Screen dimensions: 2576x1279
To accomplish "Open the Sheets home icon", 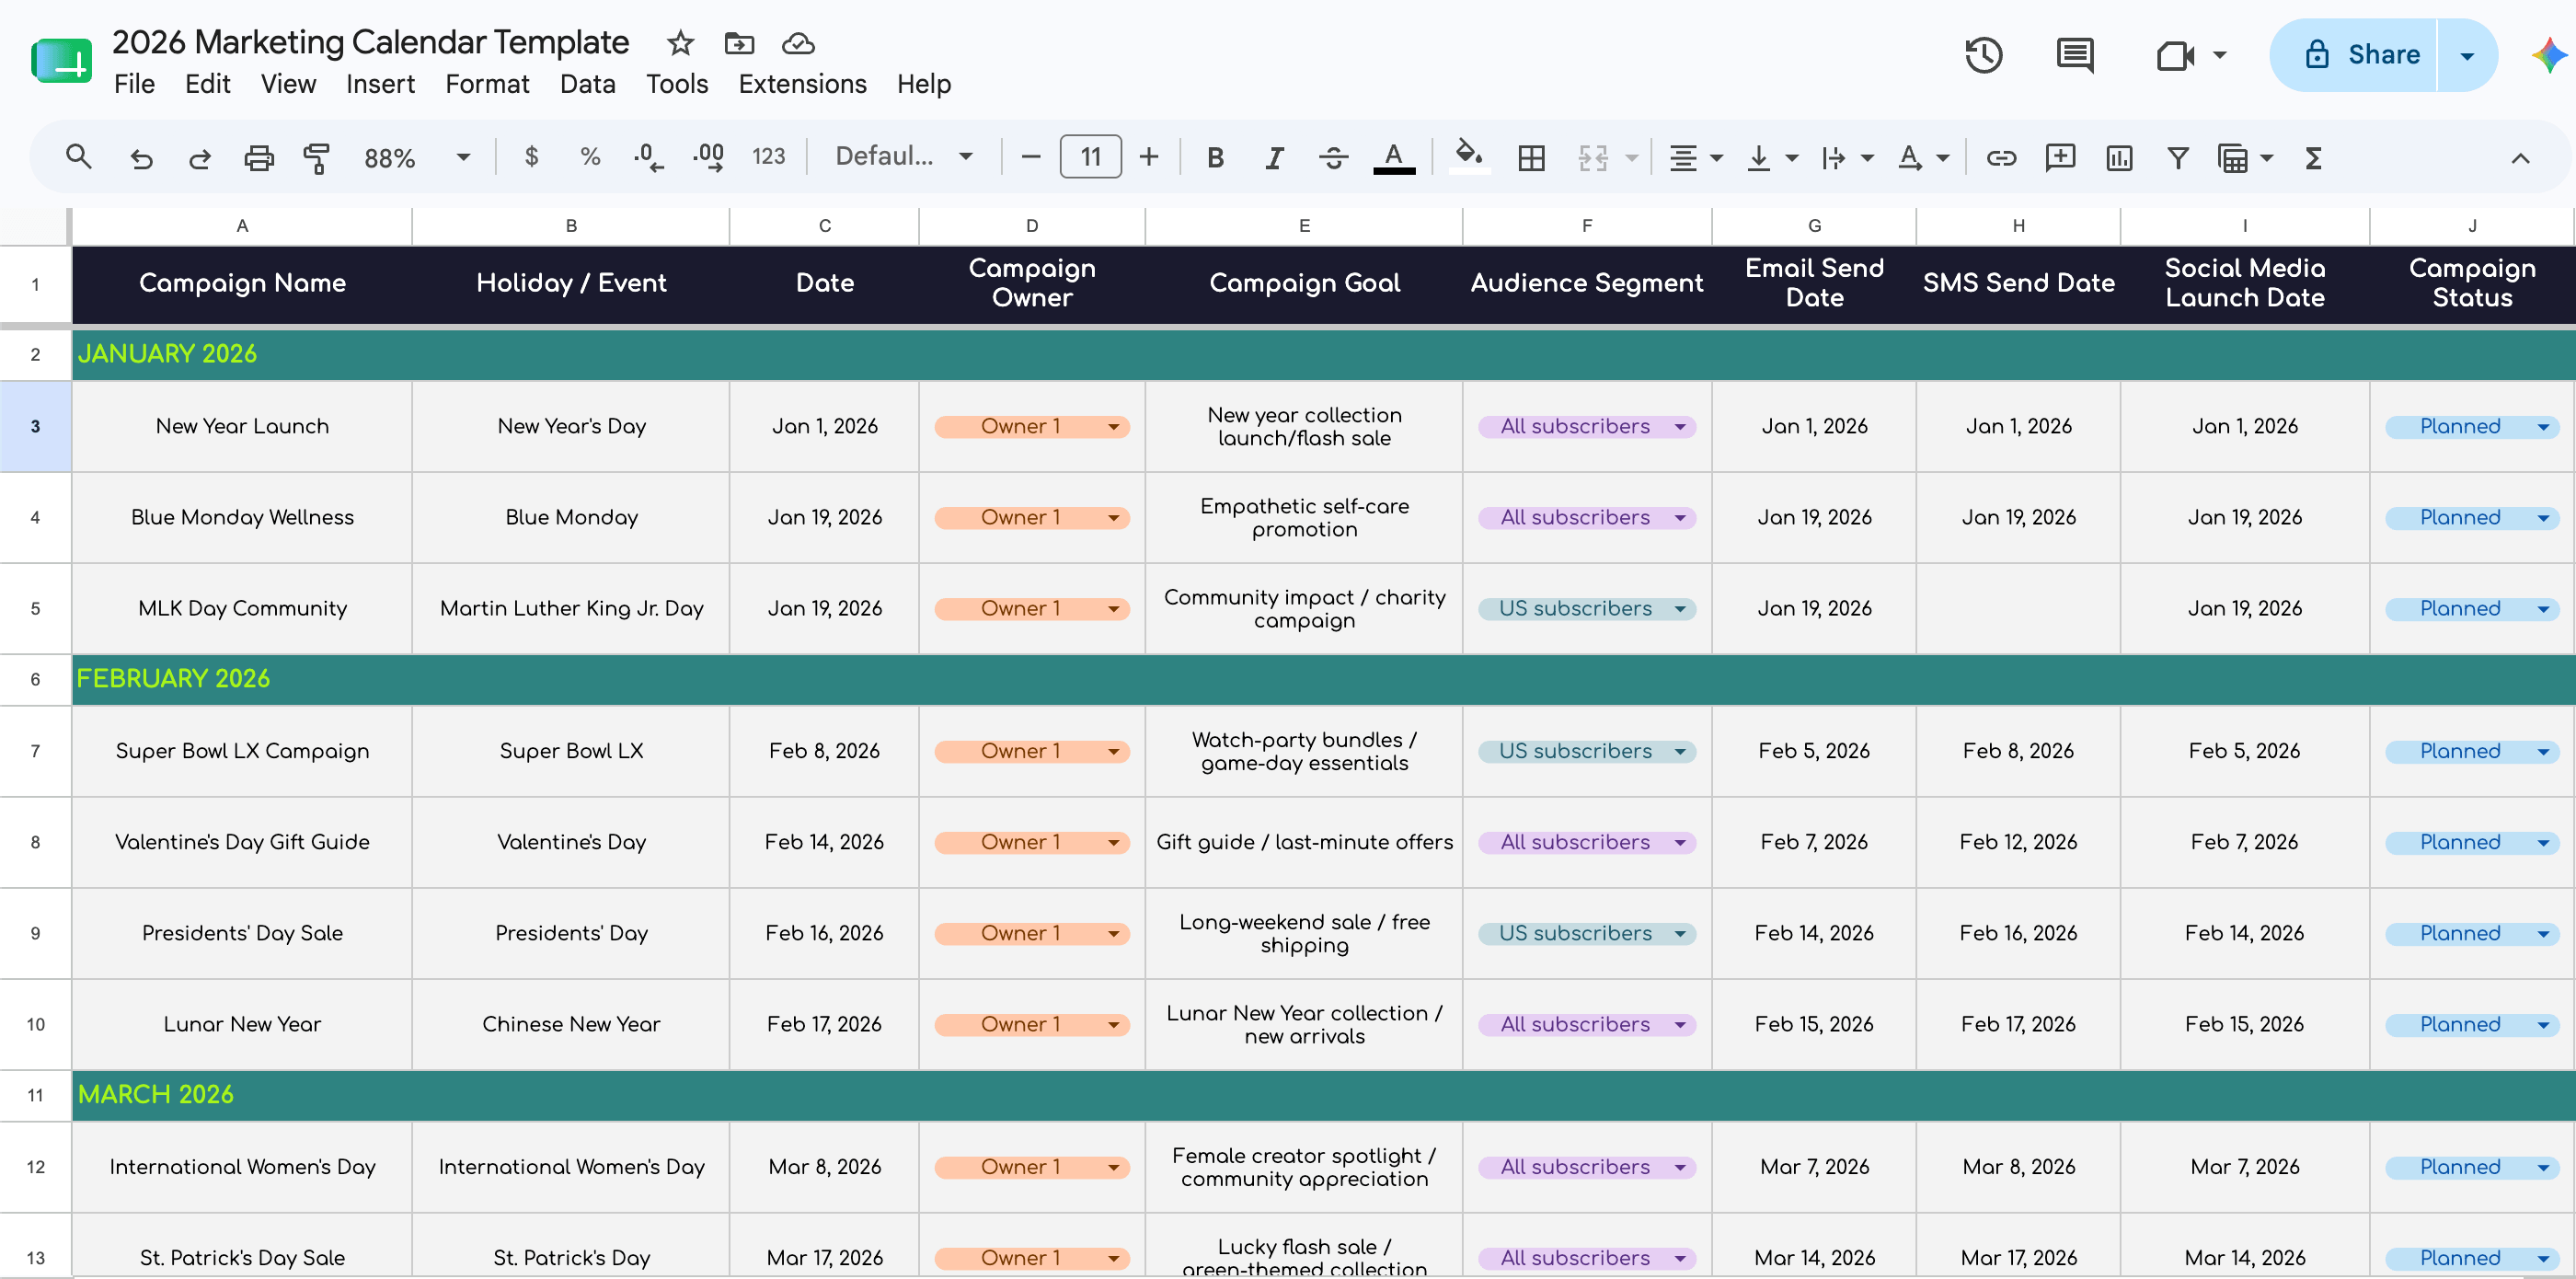I will (x=61, y=62).
